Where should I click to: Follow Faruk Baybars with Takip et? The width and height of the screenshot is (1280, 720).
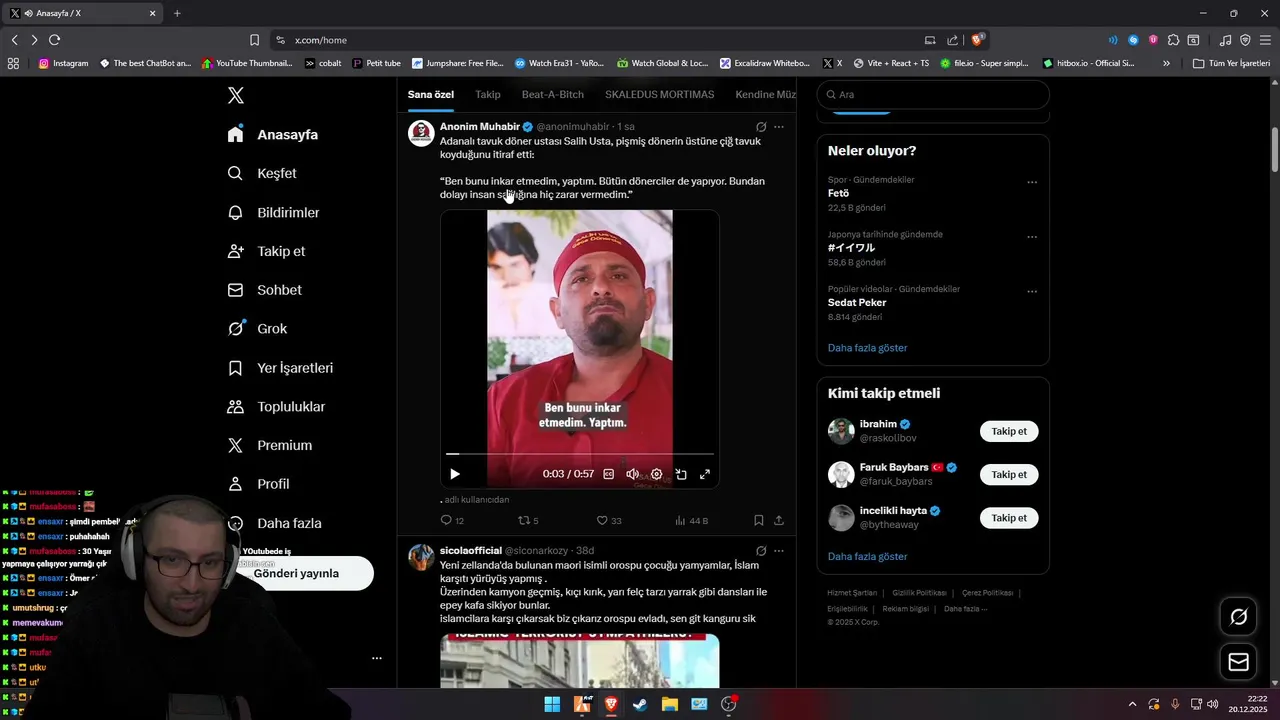[1009, 474]
